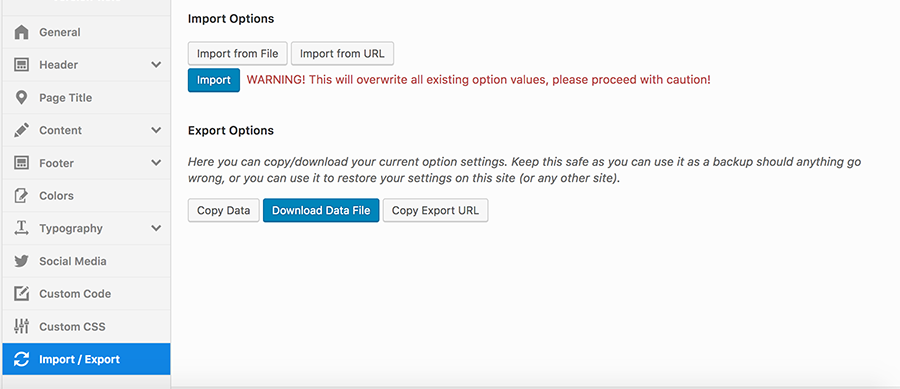Click the Footer layout icon

pyautogui.click(x=21, y=163)
